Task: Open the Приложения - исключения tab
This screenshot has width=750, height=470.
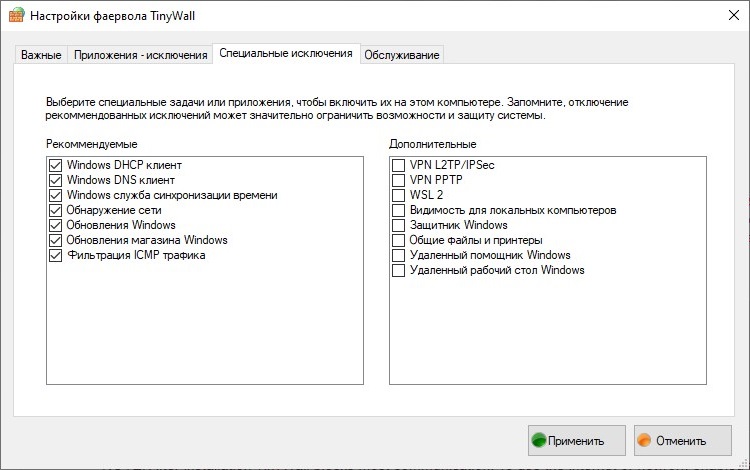Action: point(140,55)
